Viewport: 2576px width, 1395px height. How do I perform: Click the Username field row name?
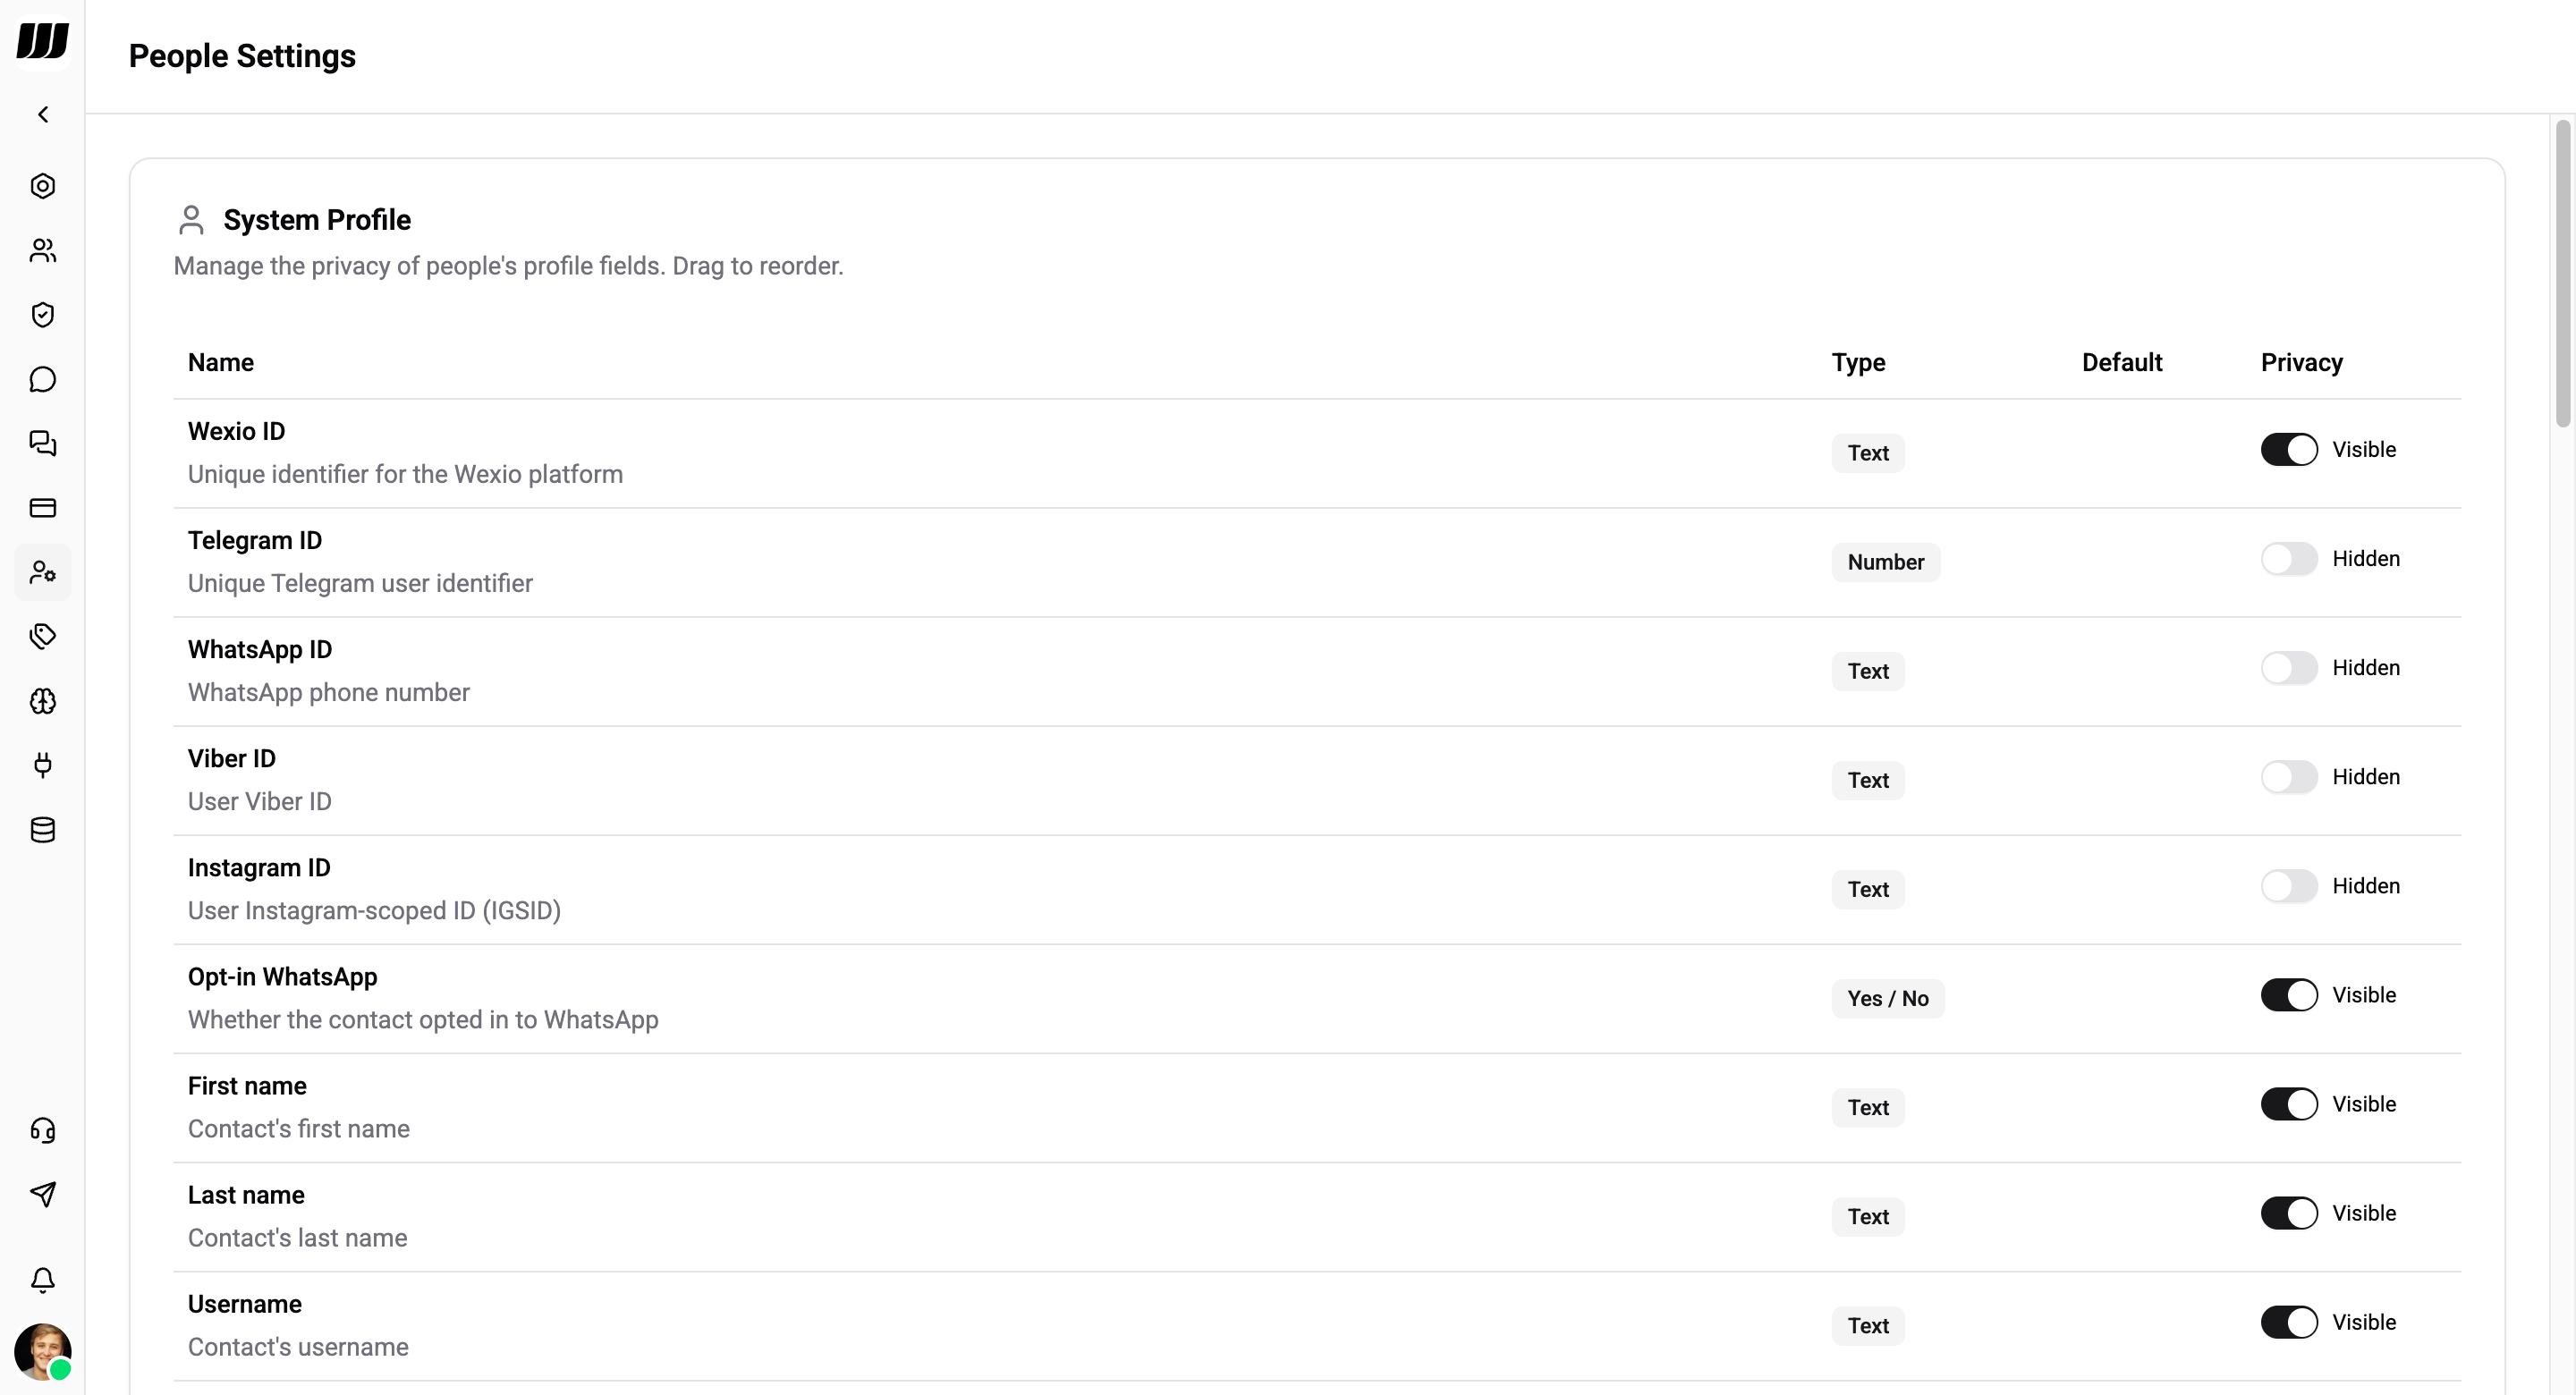(245, 1304)
